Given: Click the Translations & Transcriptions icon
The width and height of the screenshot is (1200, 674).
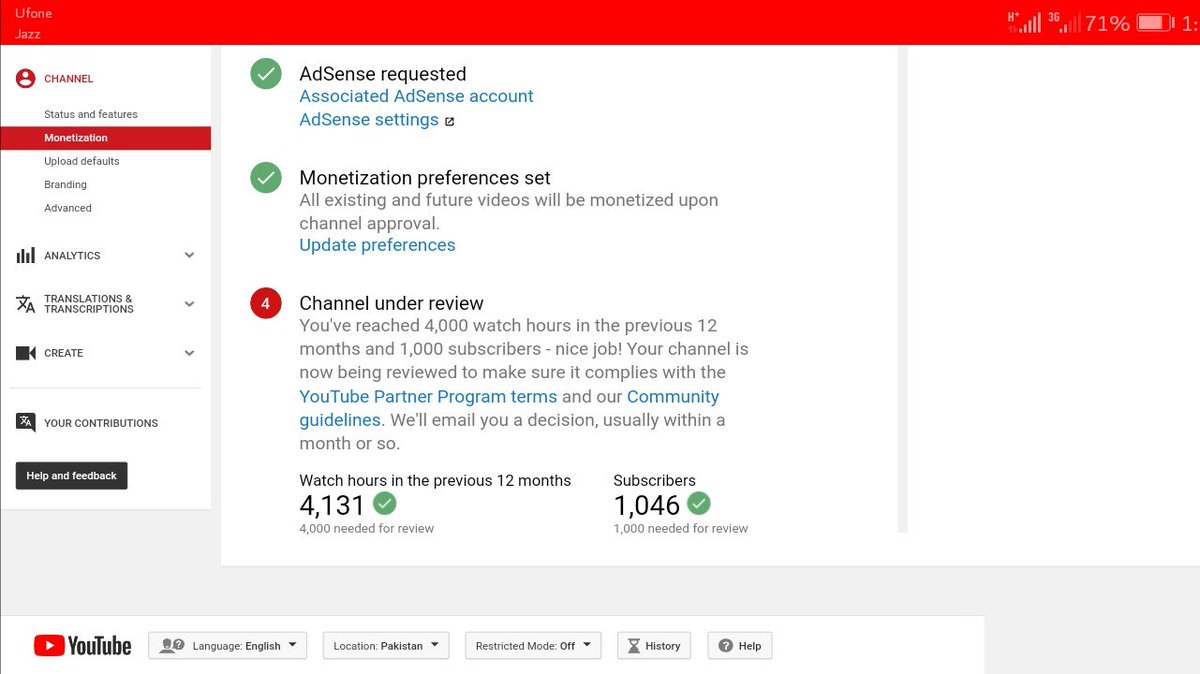Looking at the screenshot, I should tap(26, 304).
